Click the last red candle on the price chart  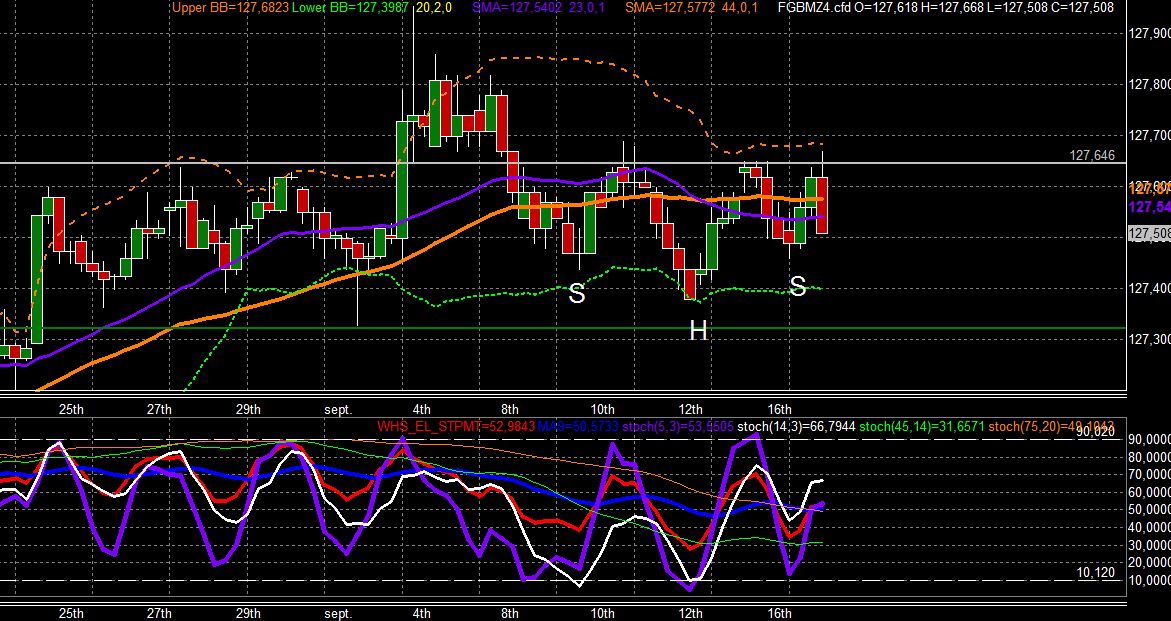click(822, 205)
